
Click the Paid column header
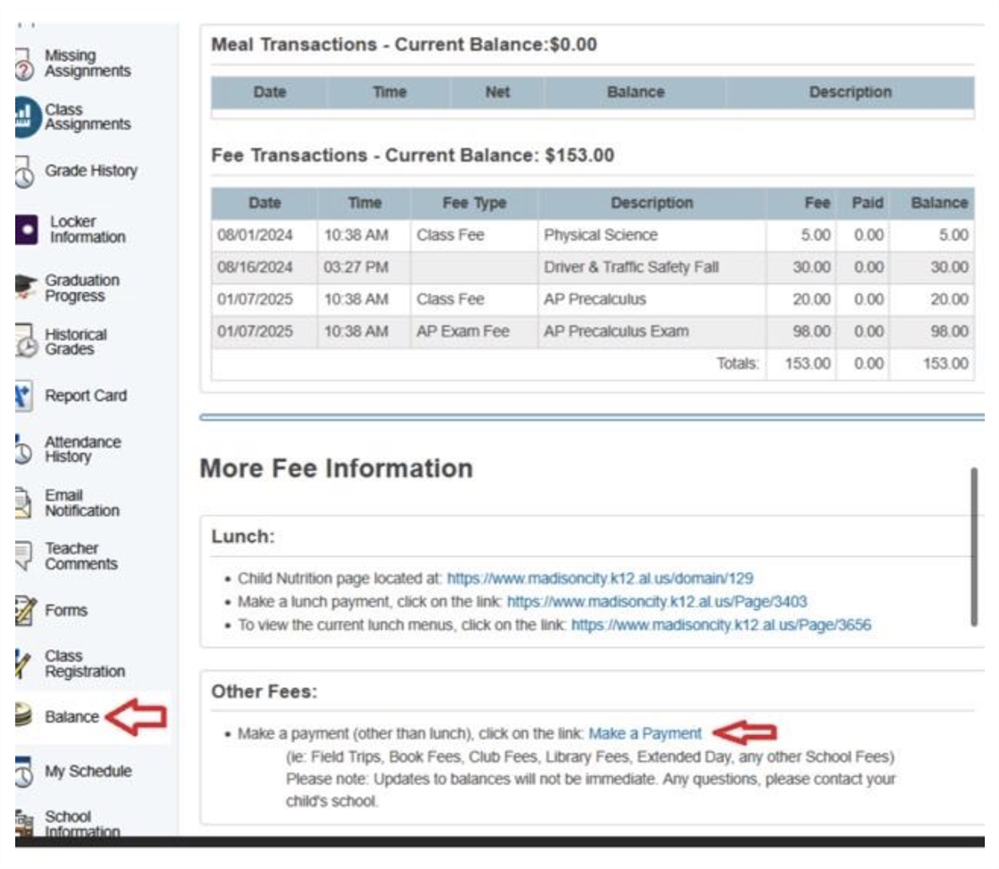pos(863,203)
